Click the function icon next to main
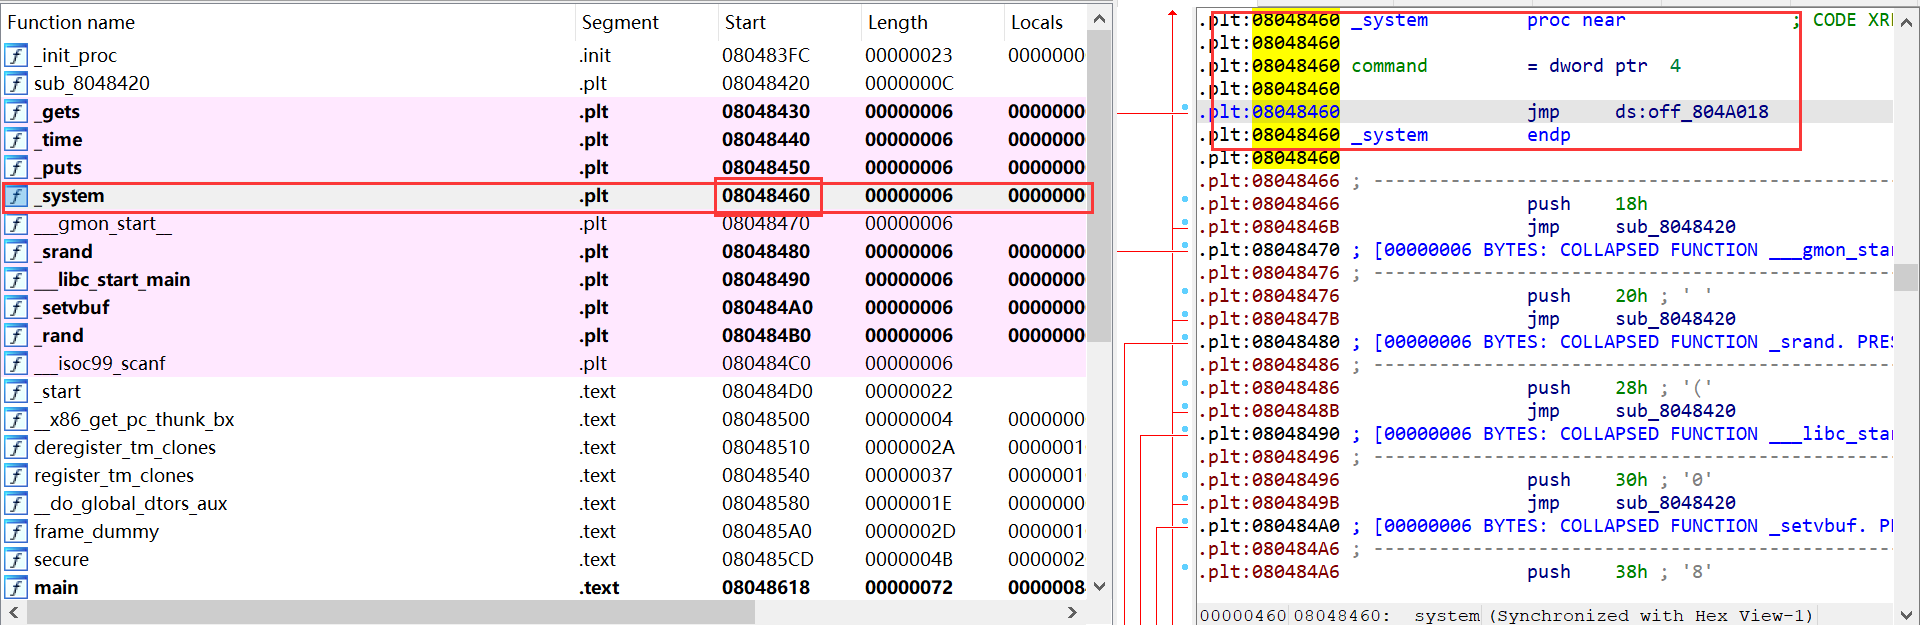1920x625 pixels. (x=16, y=588)
